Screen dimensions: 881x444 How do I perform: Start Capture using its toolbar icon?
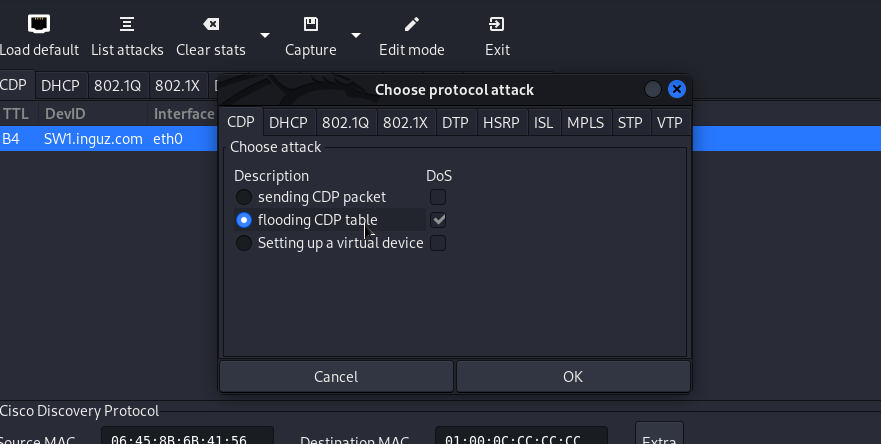tap(311, 24)
